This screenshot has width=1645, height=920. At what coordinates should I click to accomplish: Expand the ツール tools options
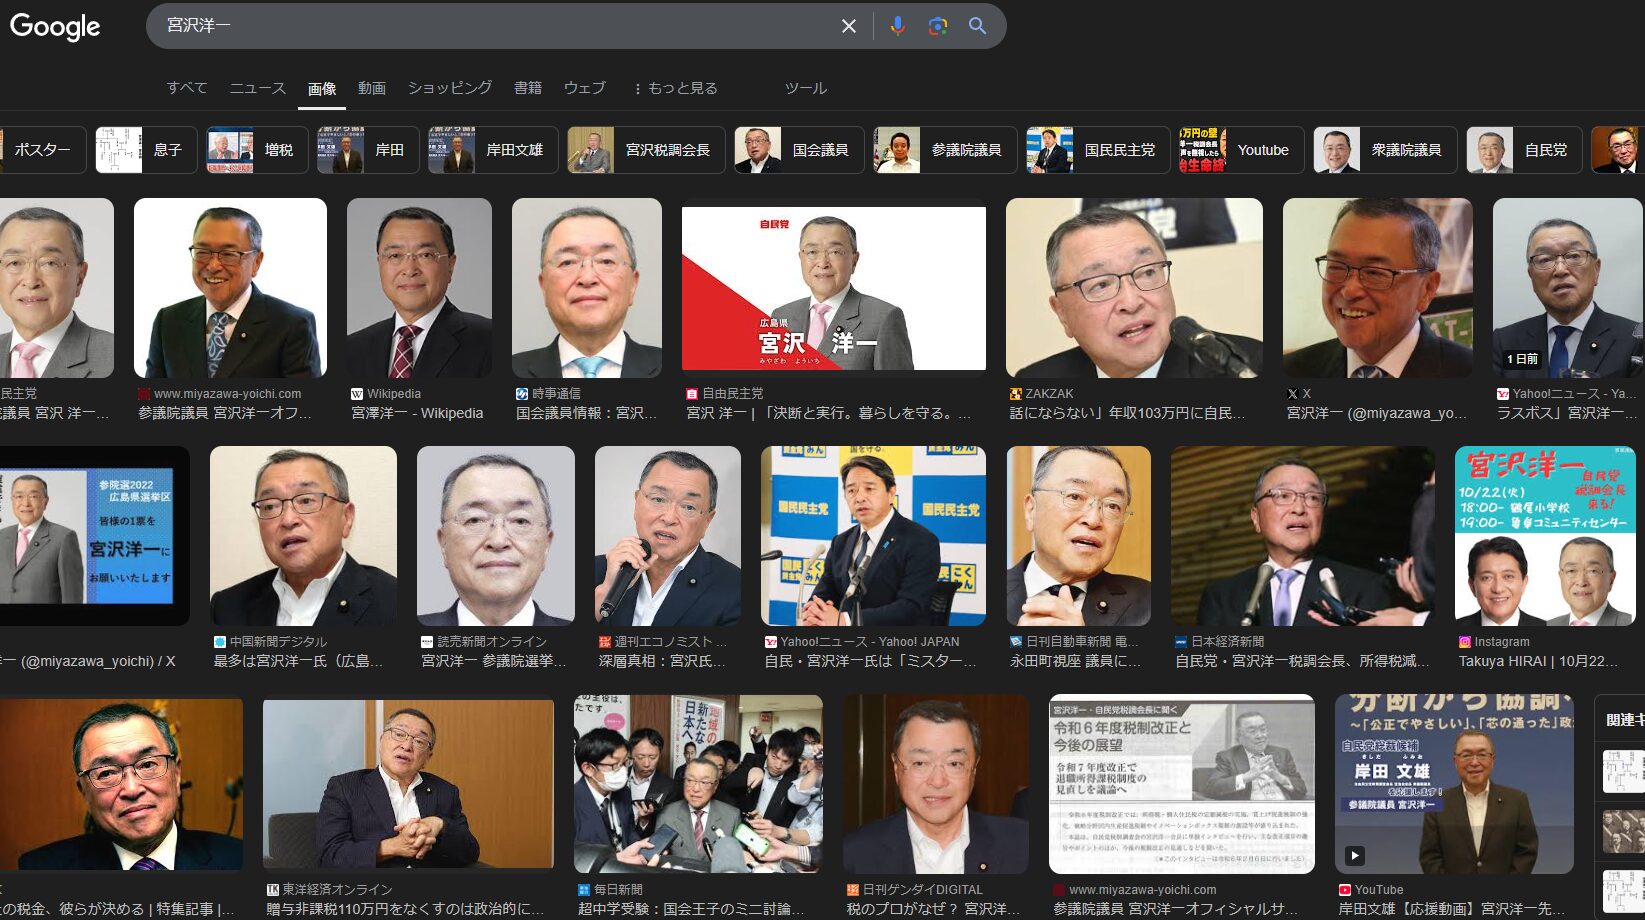pyautogui.click(x=805, y=88)
